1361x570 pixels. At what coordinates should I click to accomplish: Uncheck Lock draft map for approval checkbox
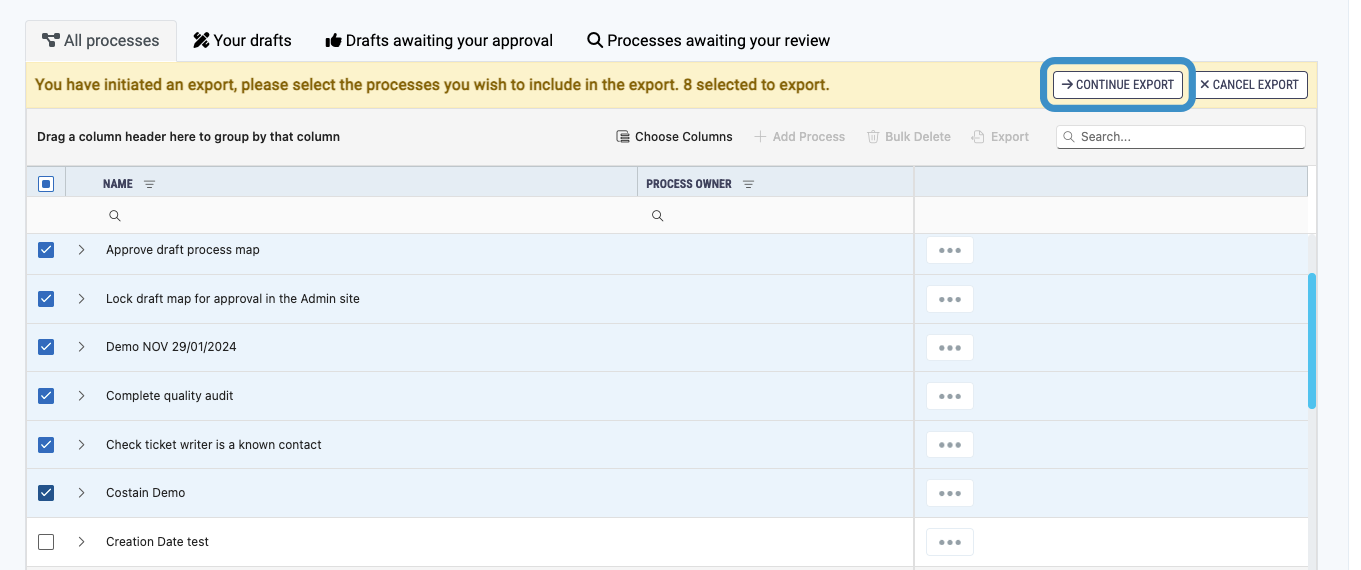pyautogui.click(x=46, y=299)
